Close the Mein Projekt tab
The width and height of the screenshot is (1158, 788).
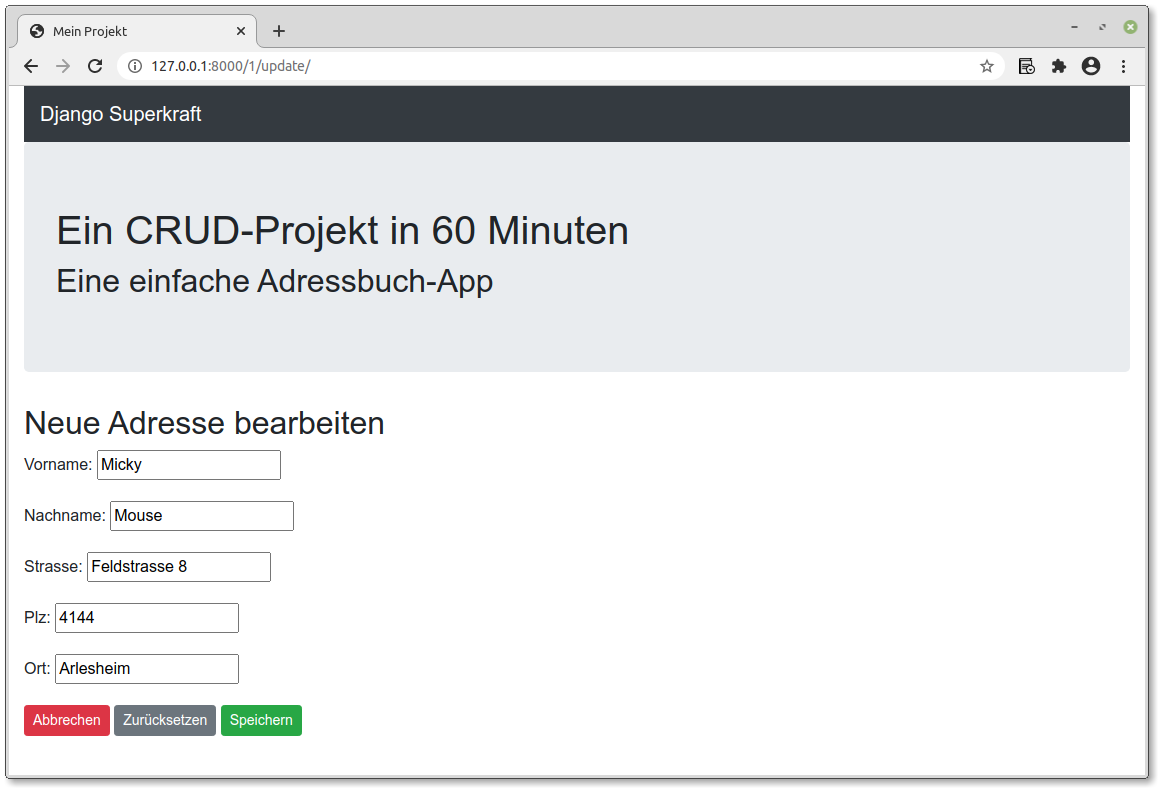point(241,31)
